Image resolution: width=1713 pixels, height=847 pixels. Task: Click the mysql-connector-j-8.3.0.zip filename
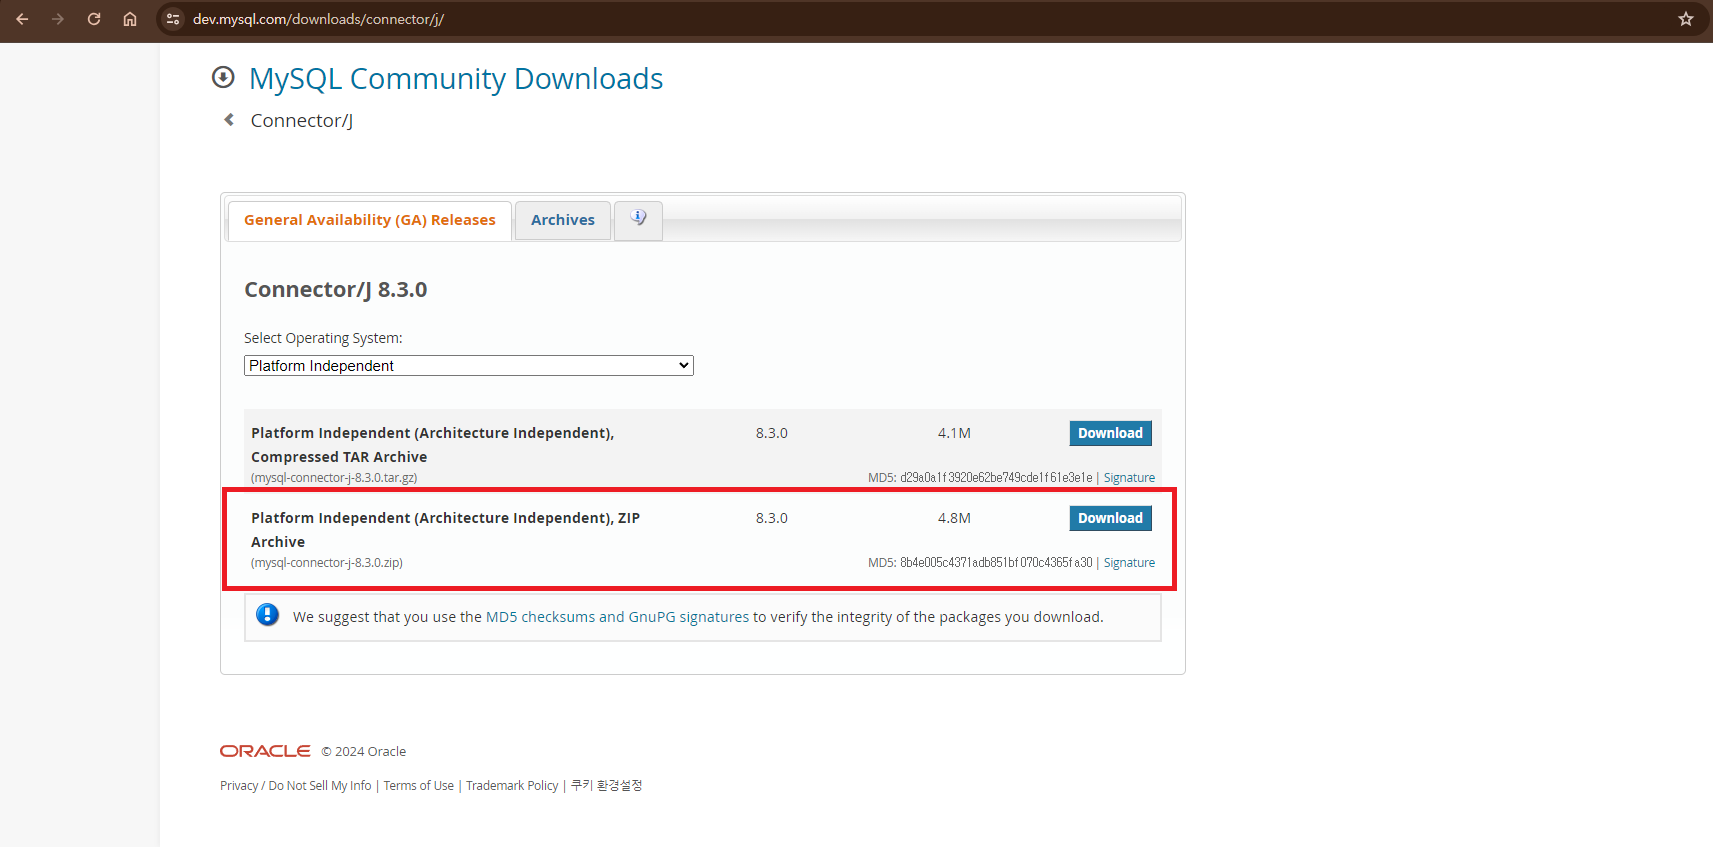(x=327, y=563)
